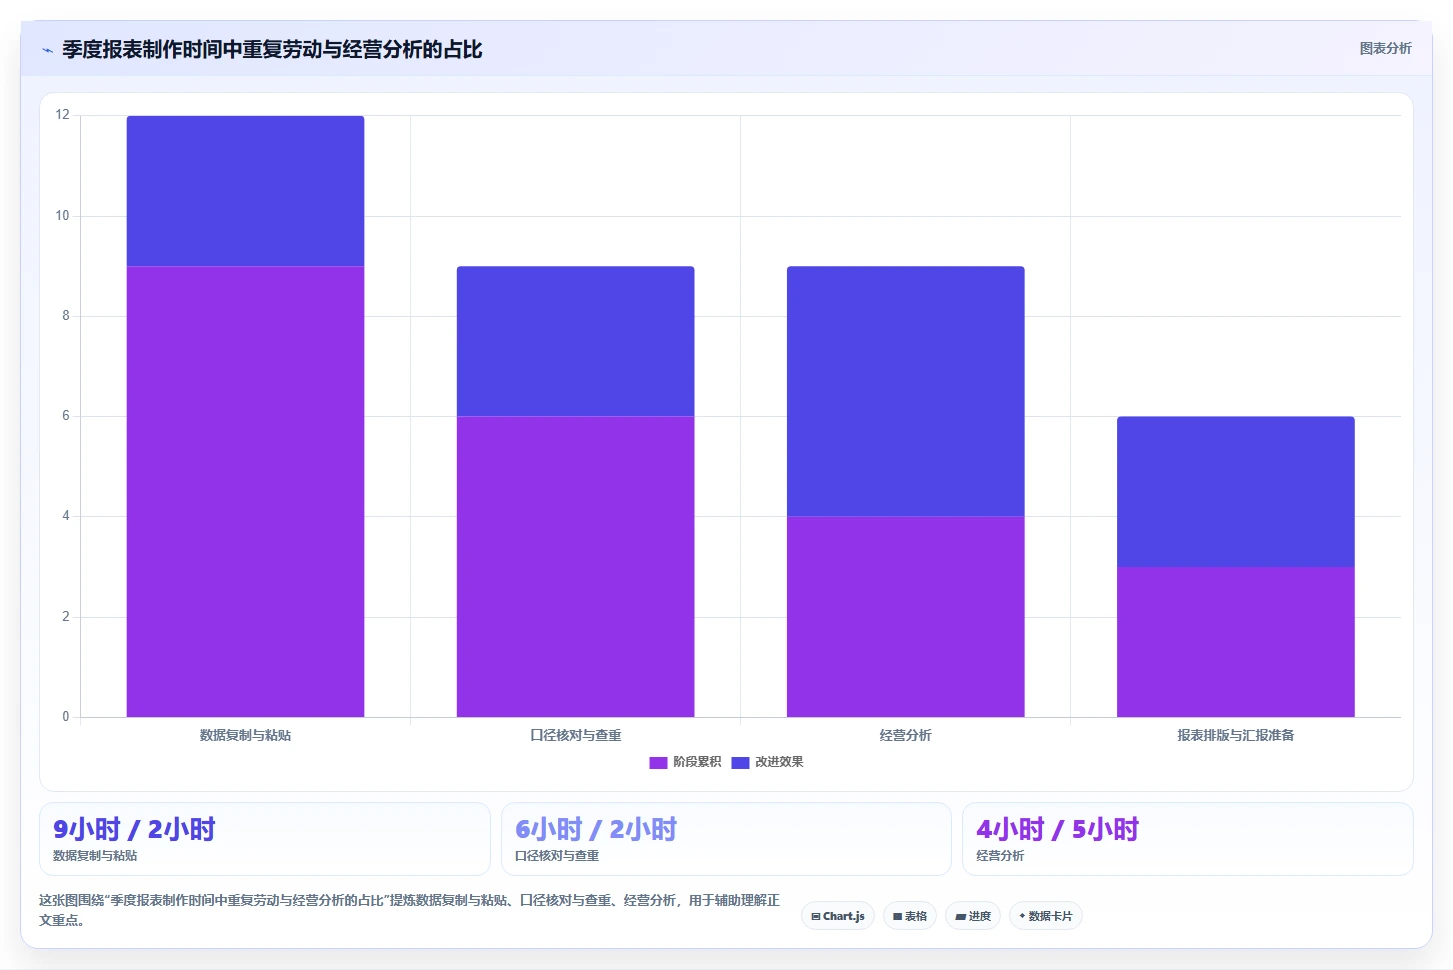The width and height of the screenshot is (1453, 970).
Task: Click the description paragraph starting 这张图围绕
Action: click(x=410, y=910)
